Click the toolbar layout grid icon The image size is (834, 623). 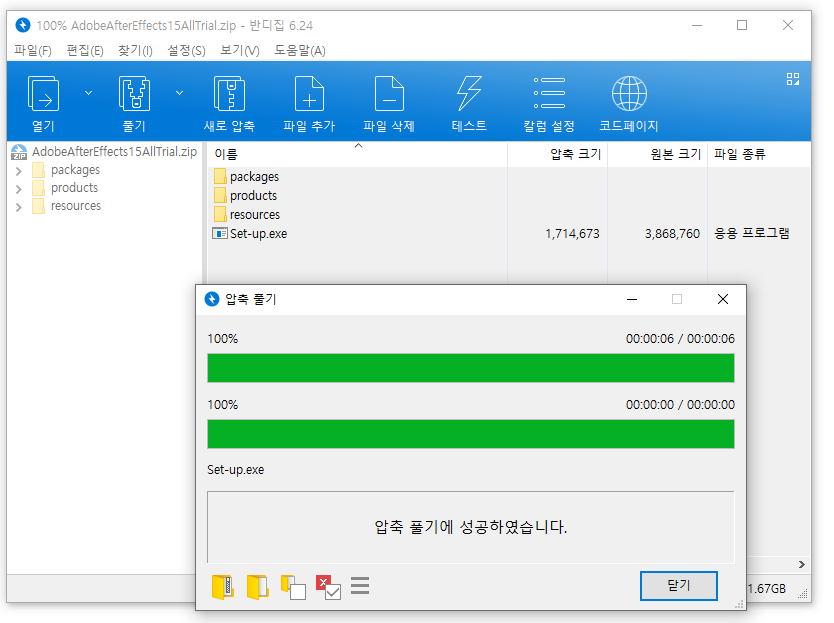(793, 79)
